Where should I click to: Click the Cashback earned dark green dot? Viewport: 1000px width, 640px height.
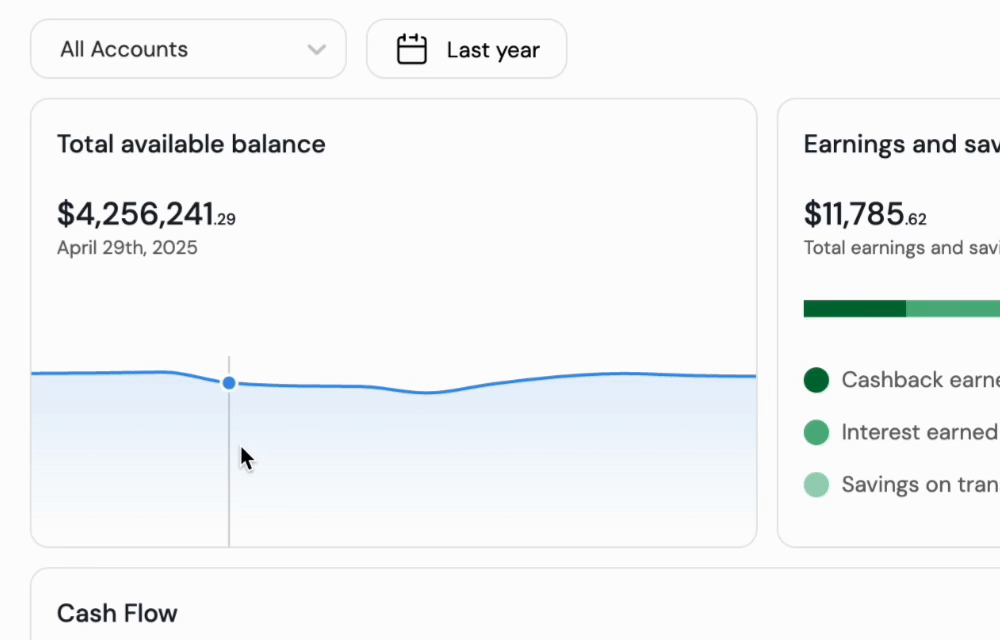coord(816,380)
